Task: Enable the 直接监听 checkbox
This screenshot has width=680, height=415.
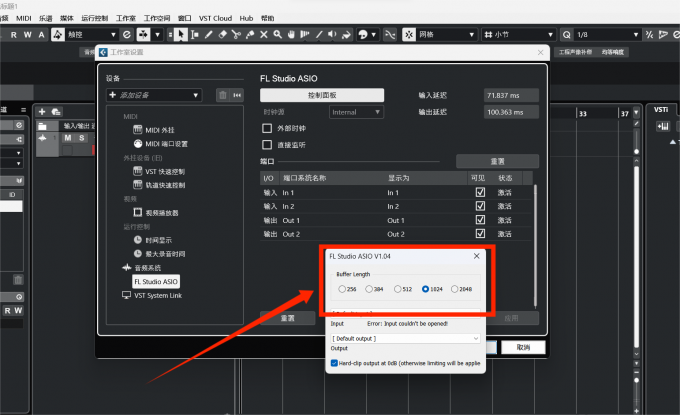Action: (x=267, y=145)
